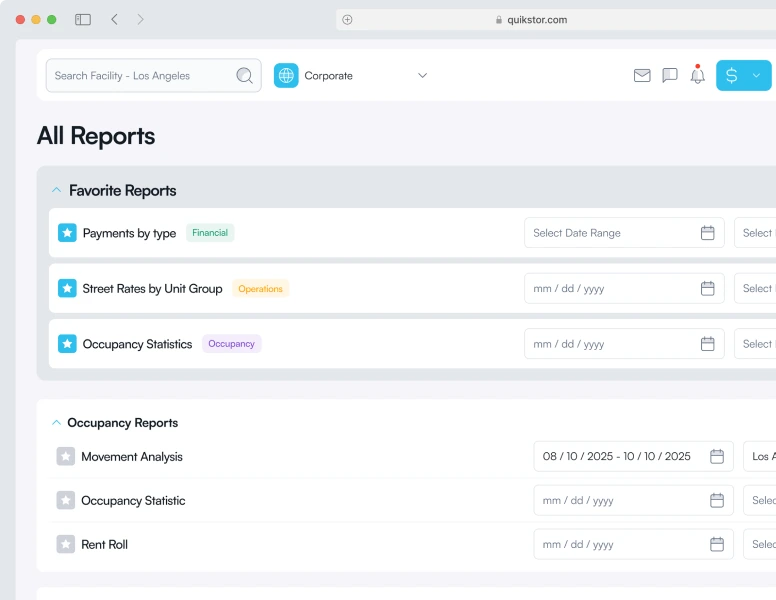Click the Occupancy Reports heading
This screenshot has width=776, height=600.
point(122,423)
